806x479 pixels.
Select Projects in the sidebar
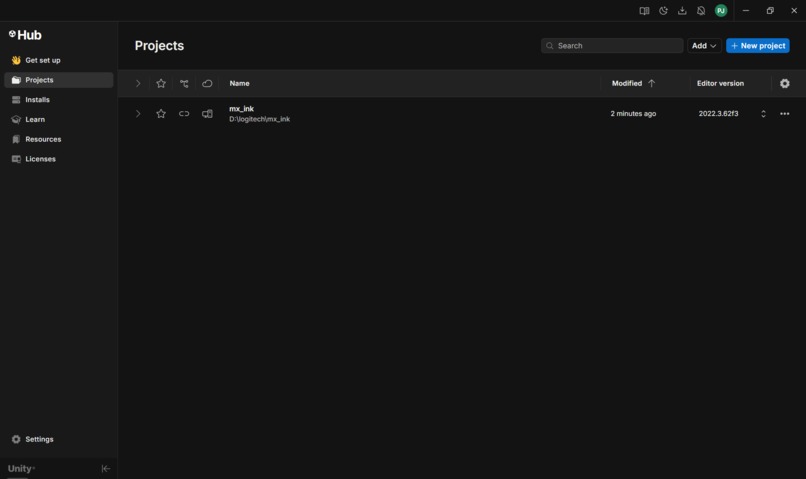[x=59, y=80]
